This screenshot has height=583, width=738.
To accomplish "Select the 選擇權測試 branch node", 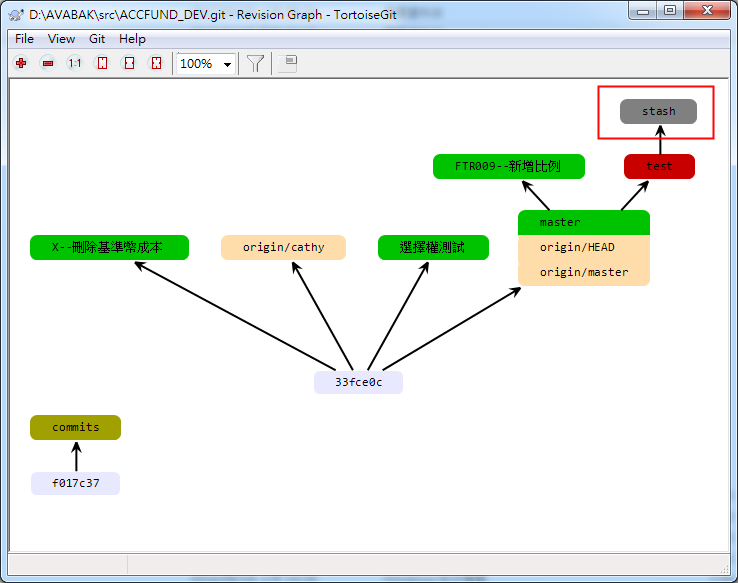I will [x=433, y=248].
